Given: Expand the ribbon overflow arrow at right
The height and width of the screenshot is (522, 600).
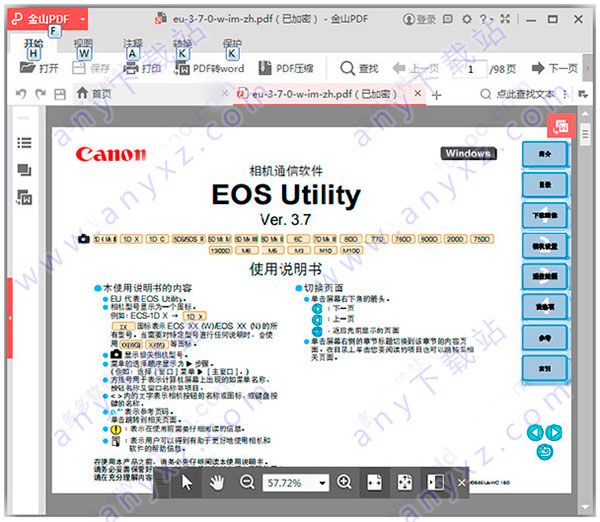Looking at the screenshot, I should [588, 68].
